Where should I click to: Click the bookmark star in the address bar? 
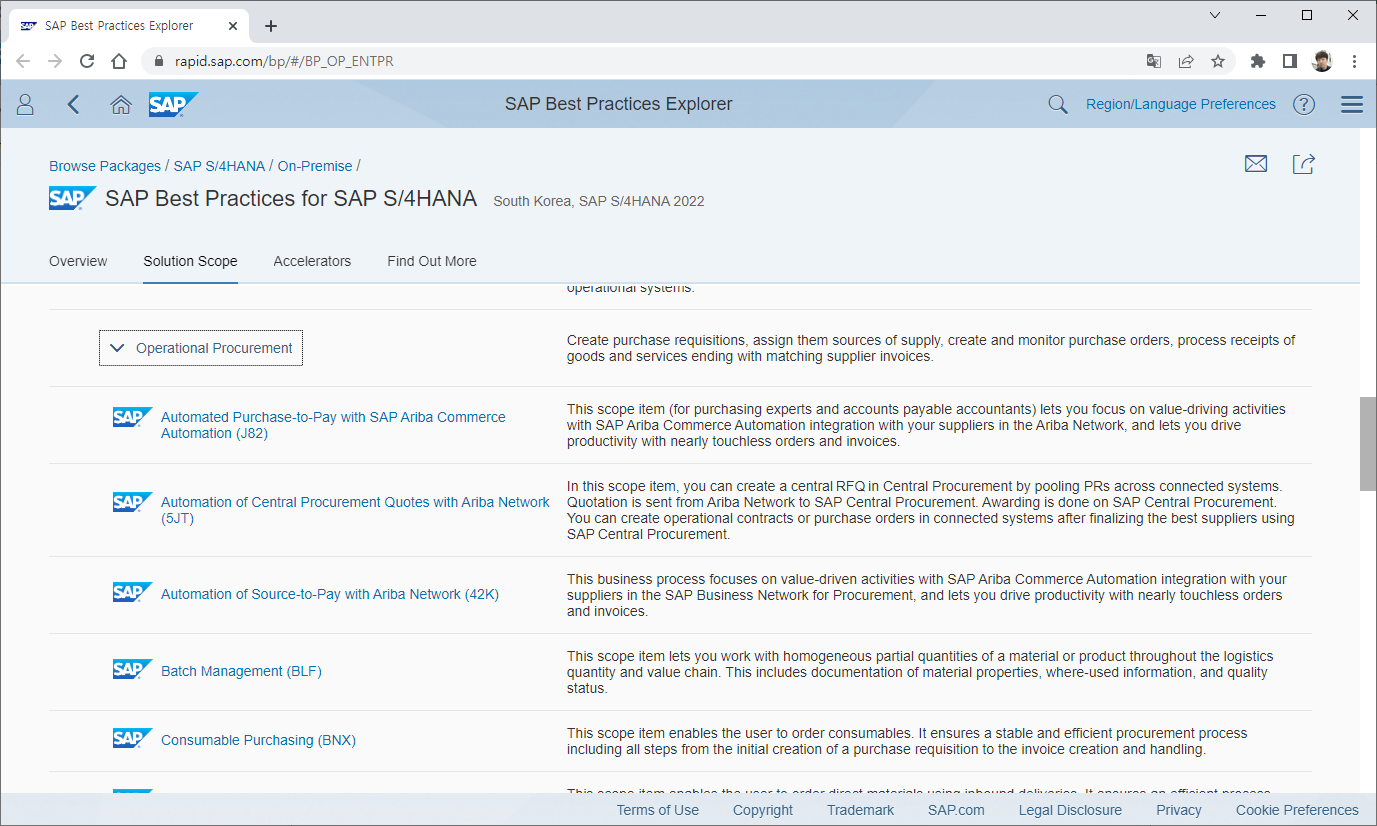pyautogui.click(x=1219, y=61)
